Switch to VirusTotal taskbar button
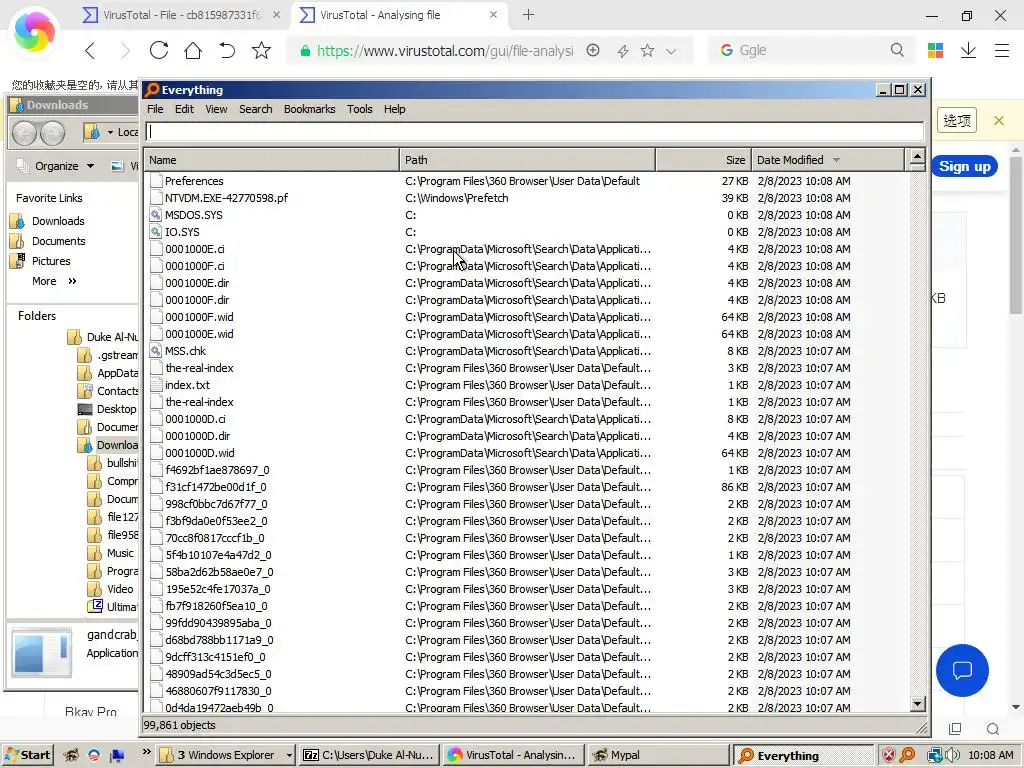Screen dimensions: 1024x768 513,755
